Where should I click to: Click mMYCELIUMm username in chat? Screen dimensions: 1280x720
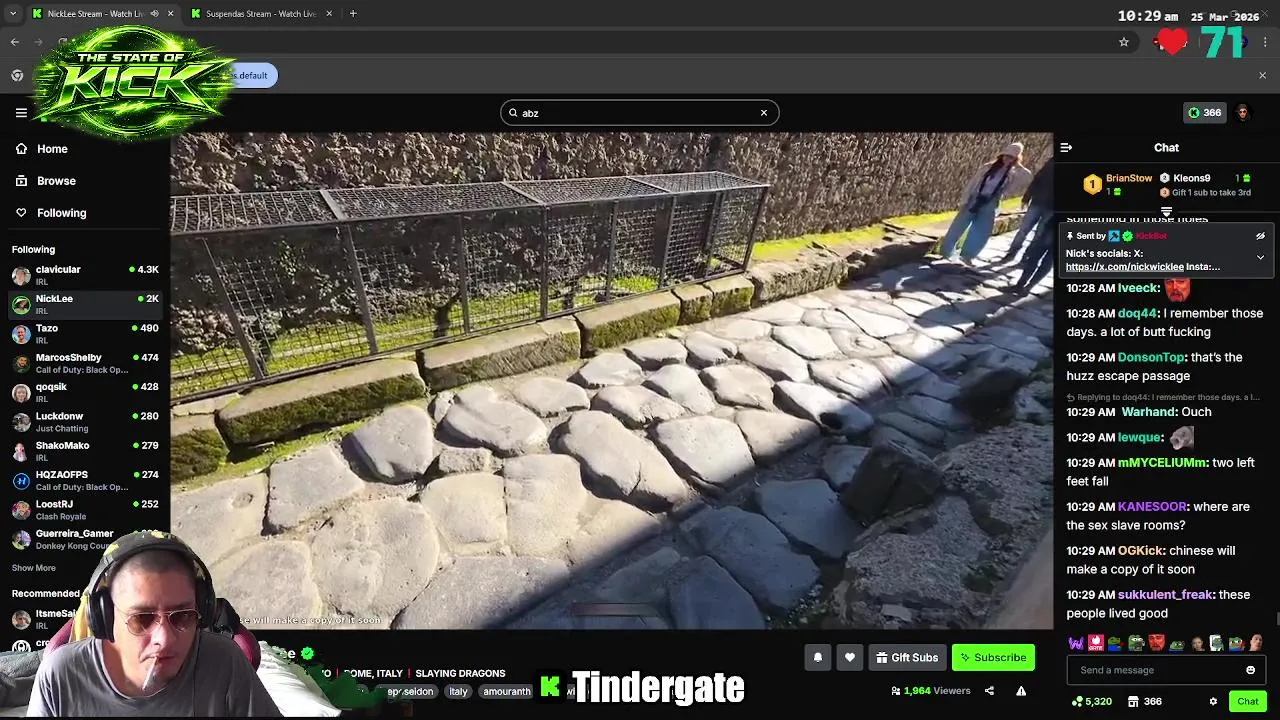tap(1162, 463)
